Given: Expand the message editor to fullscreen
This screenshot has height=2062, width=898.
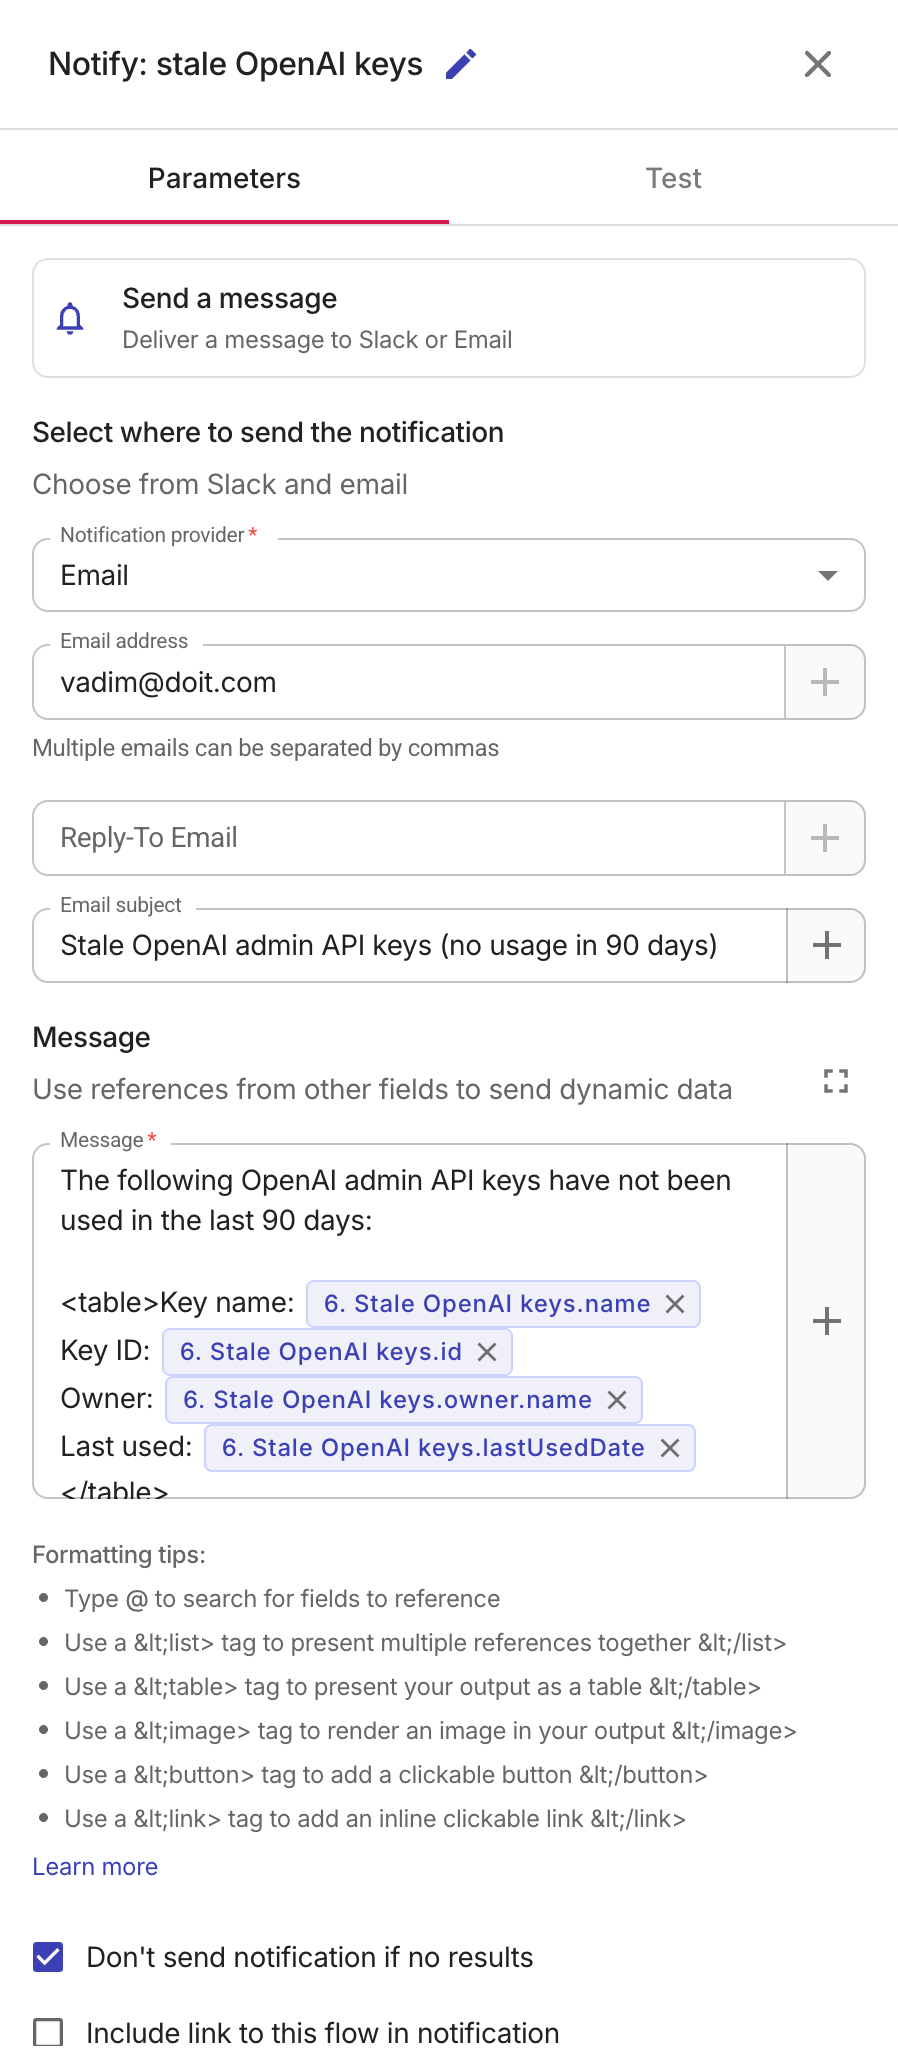Looking at the screenshot, I should pos(836,1081).
